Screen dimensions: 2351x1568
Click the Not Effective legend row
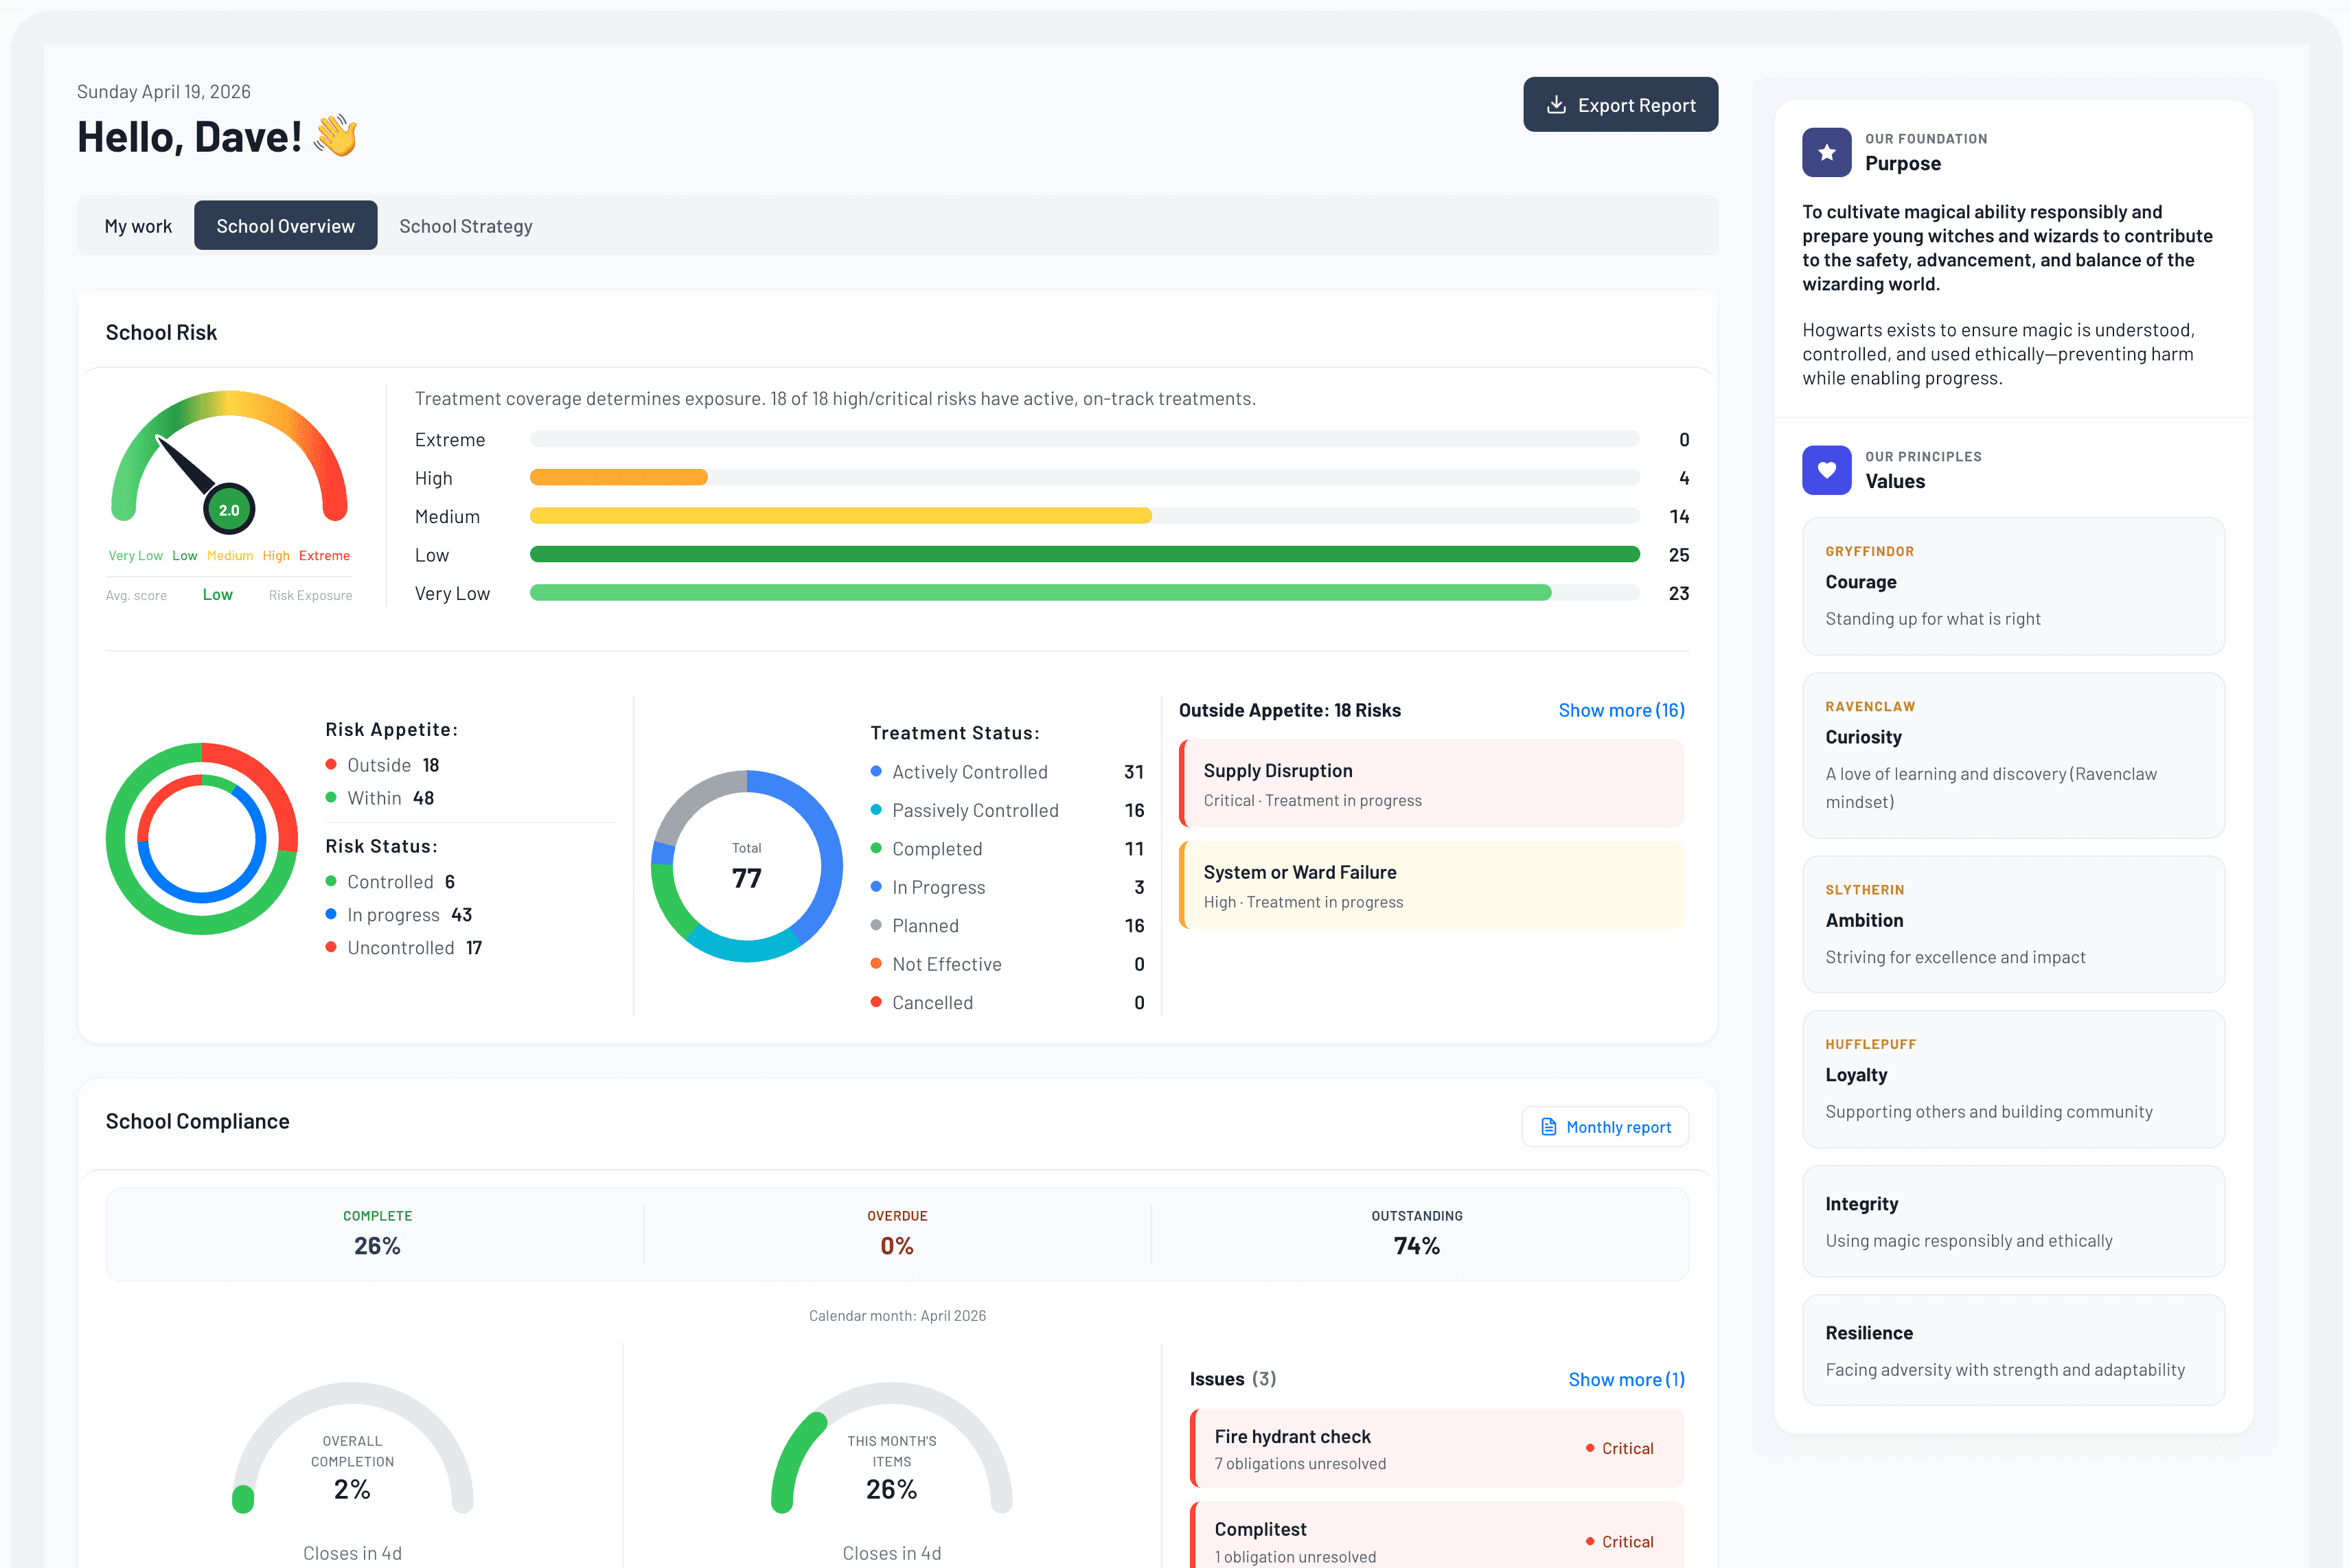[x=1007, y=964]
